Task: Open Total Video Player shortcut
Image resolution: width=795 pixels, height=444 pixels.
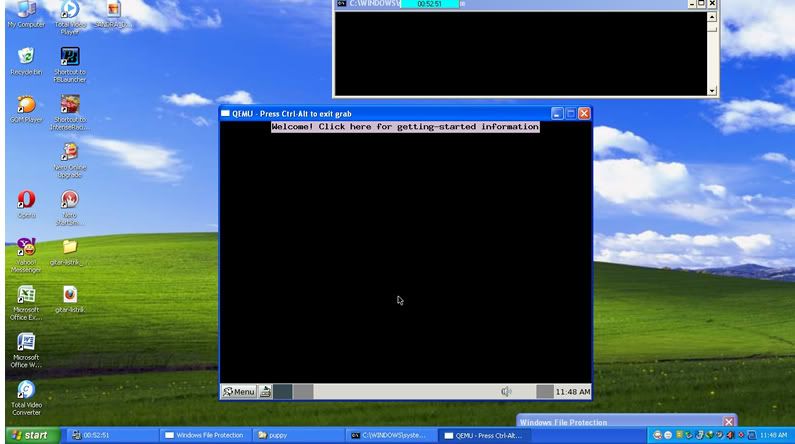Action: pyautogui.click(x=69, y=17)
